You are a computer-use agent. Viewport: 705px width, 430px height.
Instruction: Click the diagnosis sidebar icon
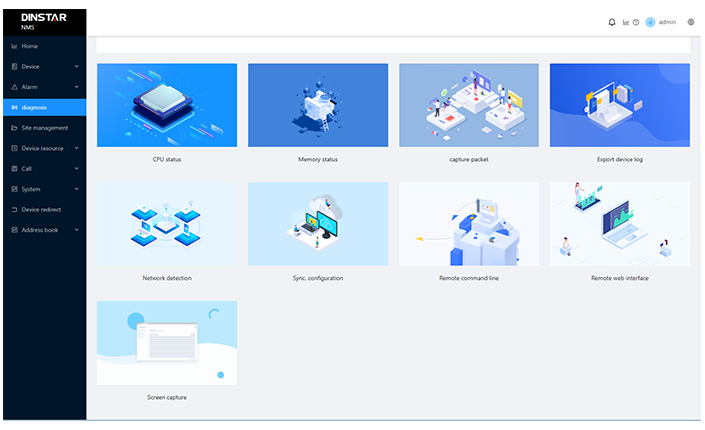click(14, 108)
